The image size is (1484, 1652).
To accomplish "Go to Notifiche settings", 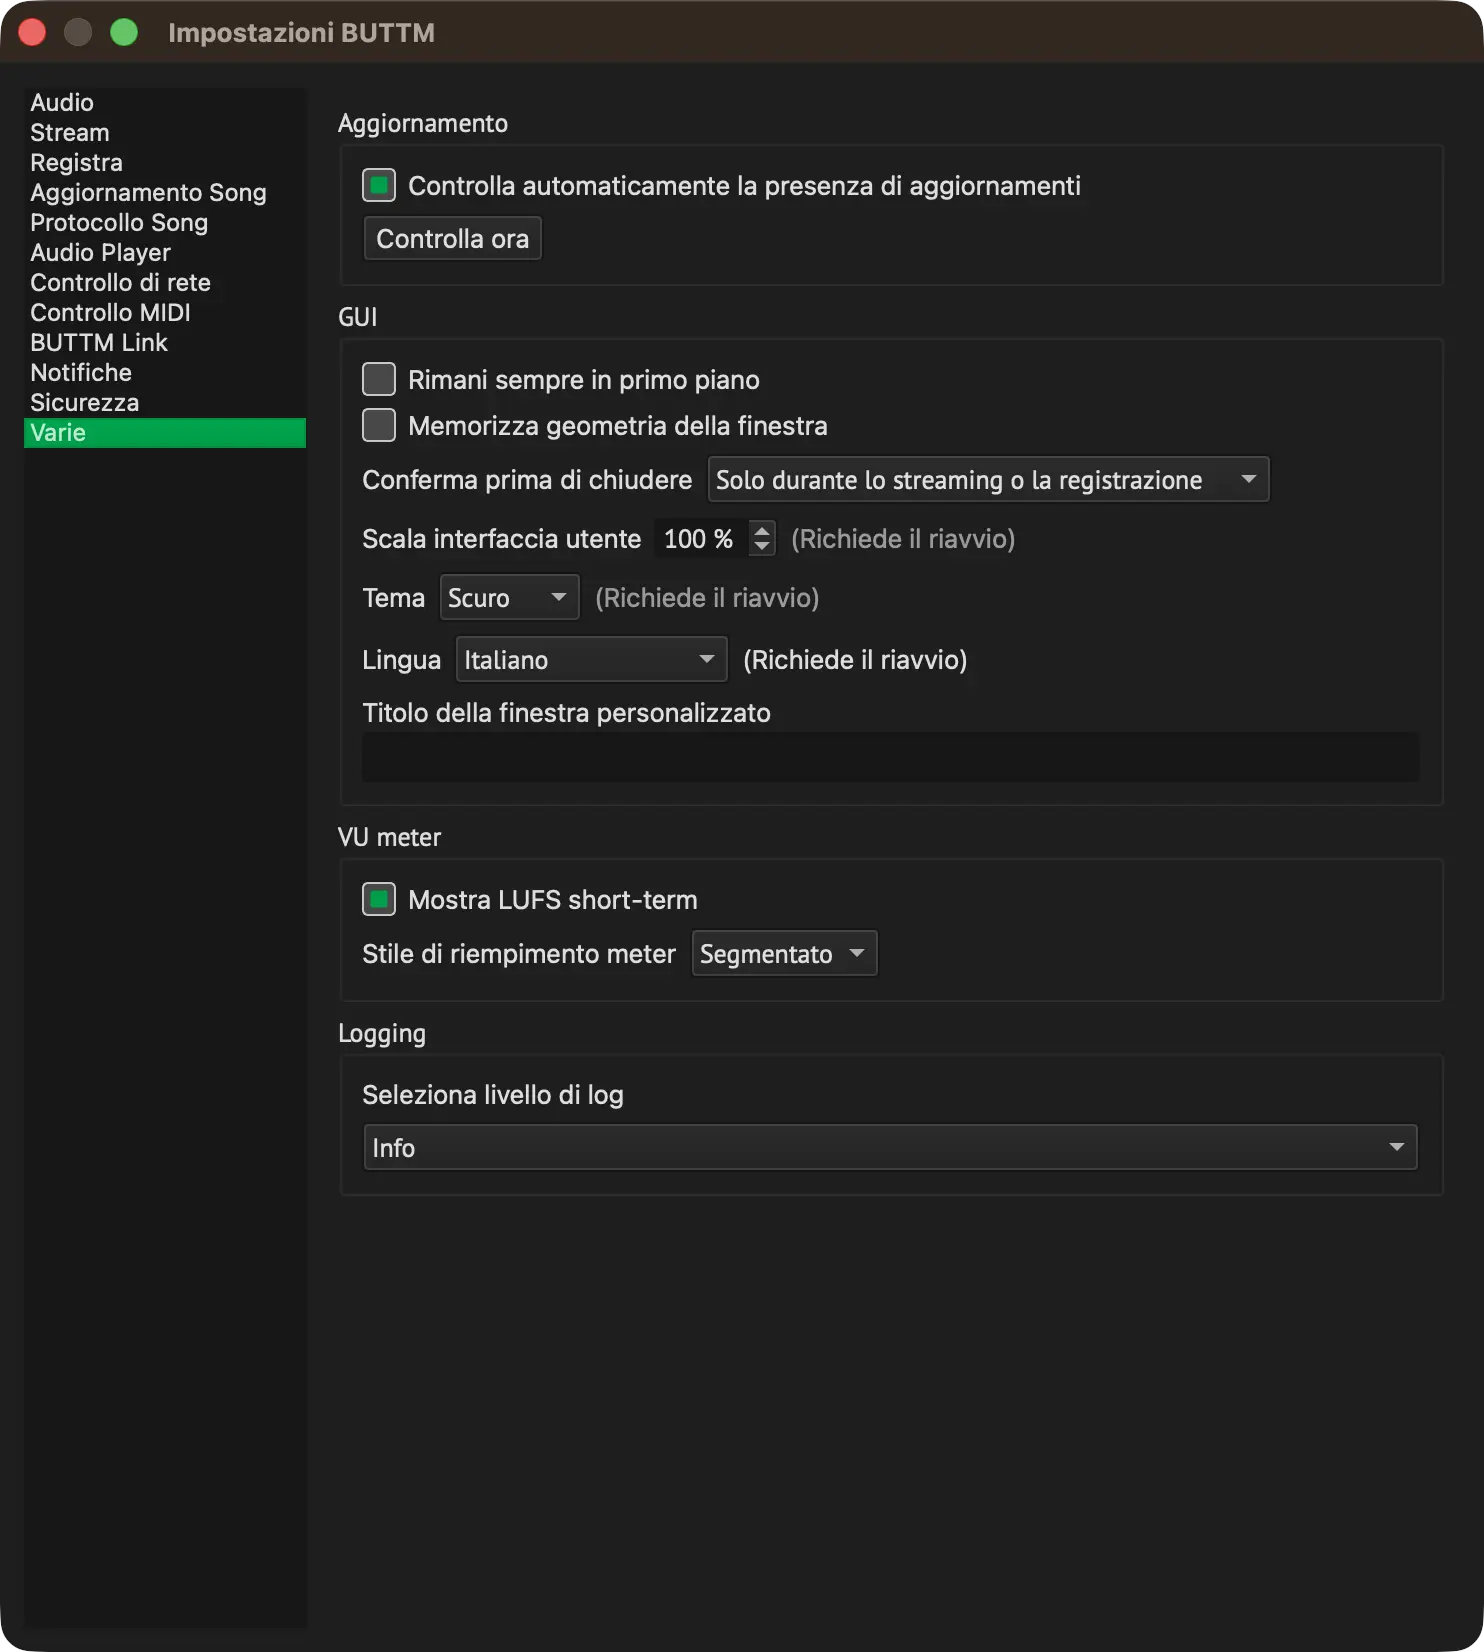I will point(165,373).
